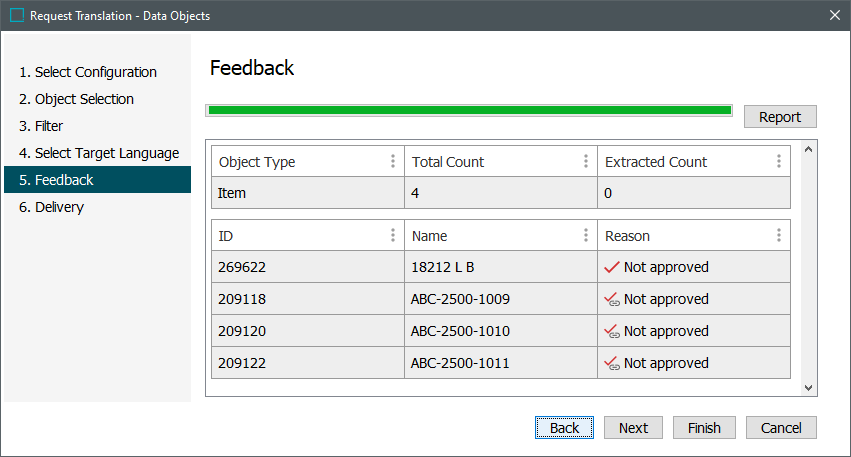Click the status icon beside ABC-2500-1009
Viewport: 851px width, 457px height.
(x=612, y=299)
